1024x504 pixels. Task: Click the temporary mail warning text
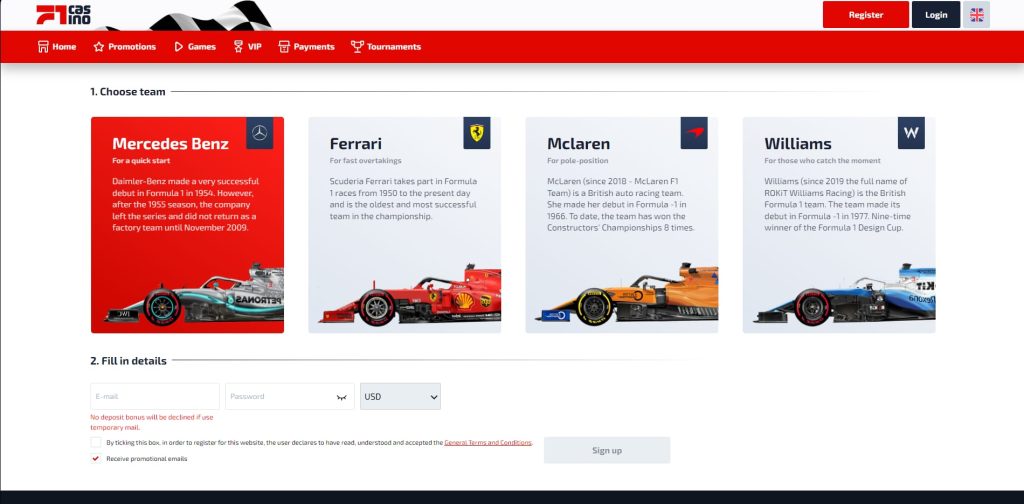point(152,422)
